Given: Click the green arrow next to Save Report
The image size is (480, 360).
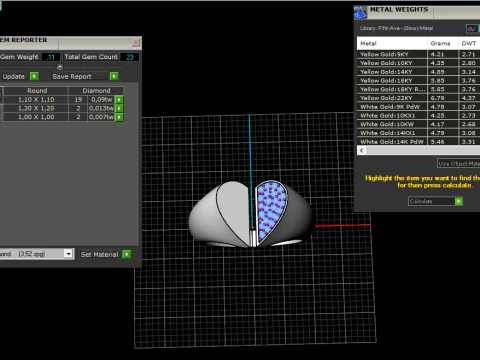Looking at the screenshot, I should [114, 76].
